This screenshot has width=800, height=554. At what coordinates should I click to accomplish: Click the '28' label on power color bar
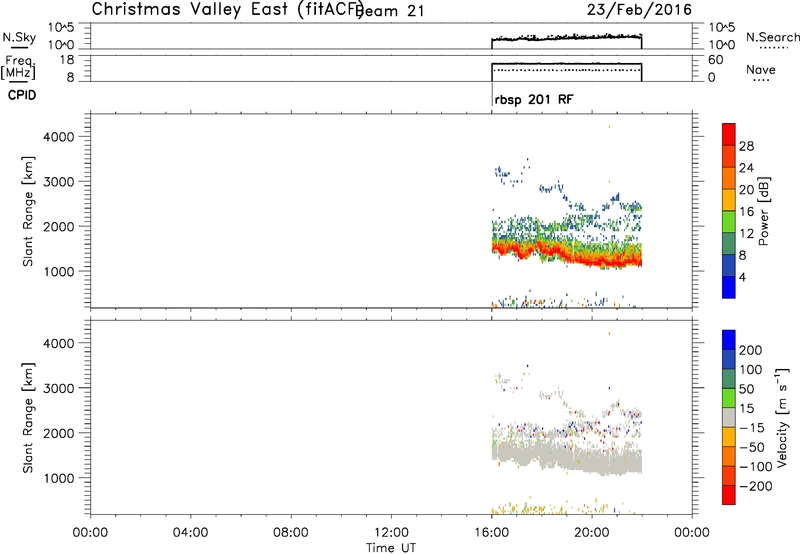(x=746, y=146)
